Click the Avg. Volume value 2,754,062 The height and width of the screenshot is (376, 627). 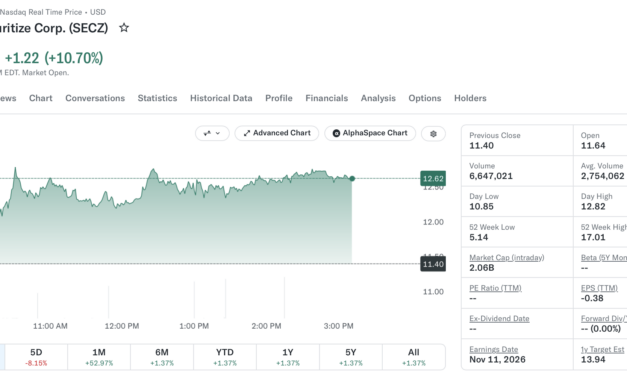click(602, 176)
